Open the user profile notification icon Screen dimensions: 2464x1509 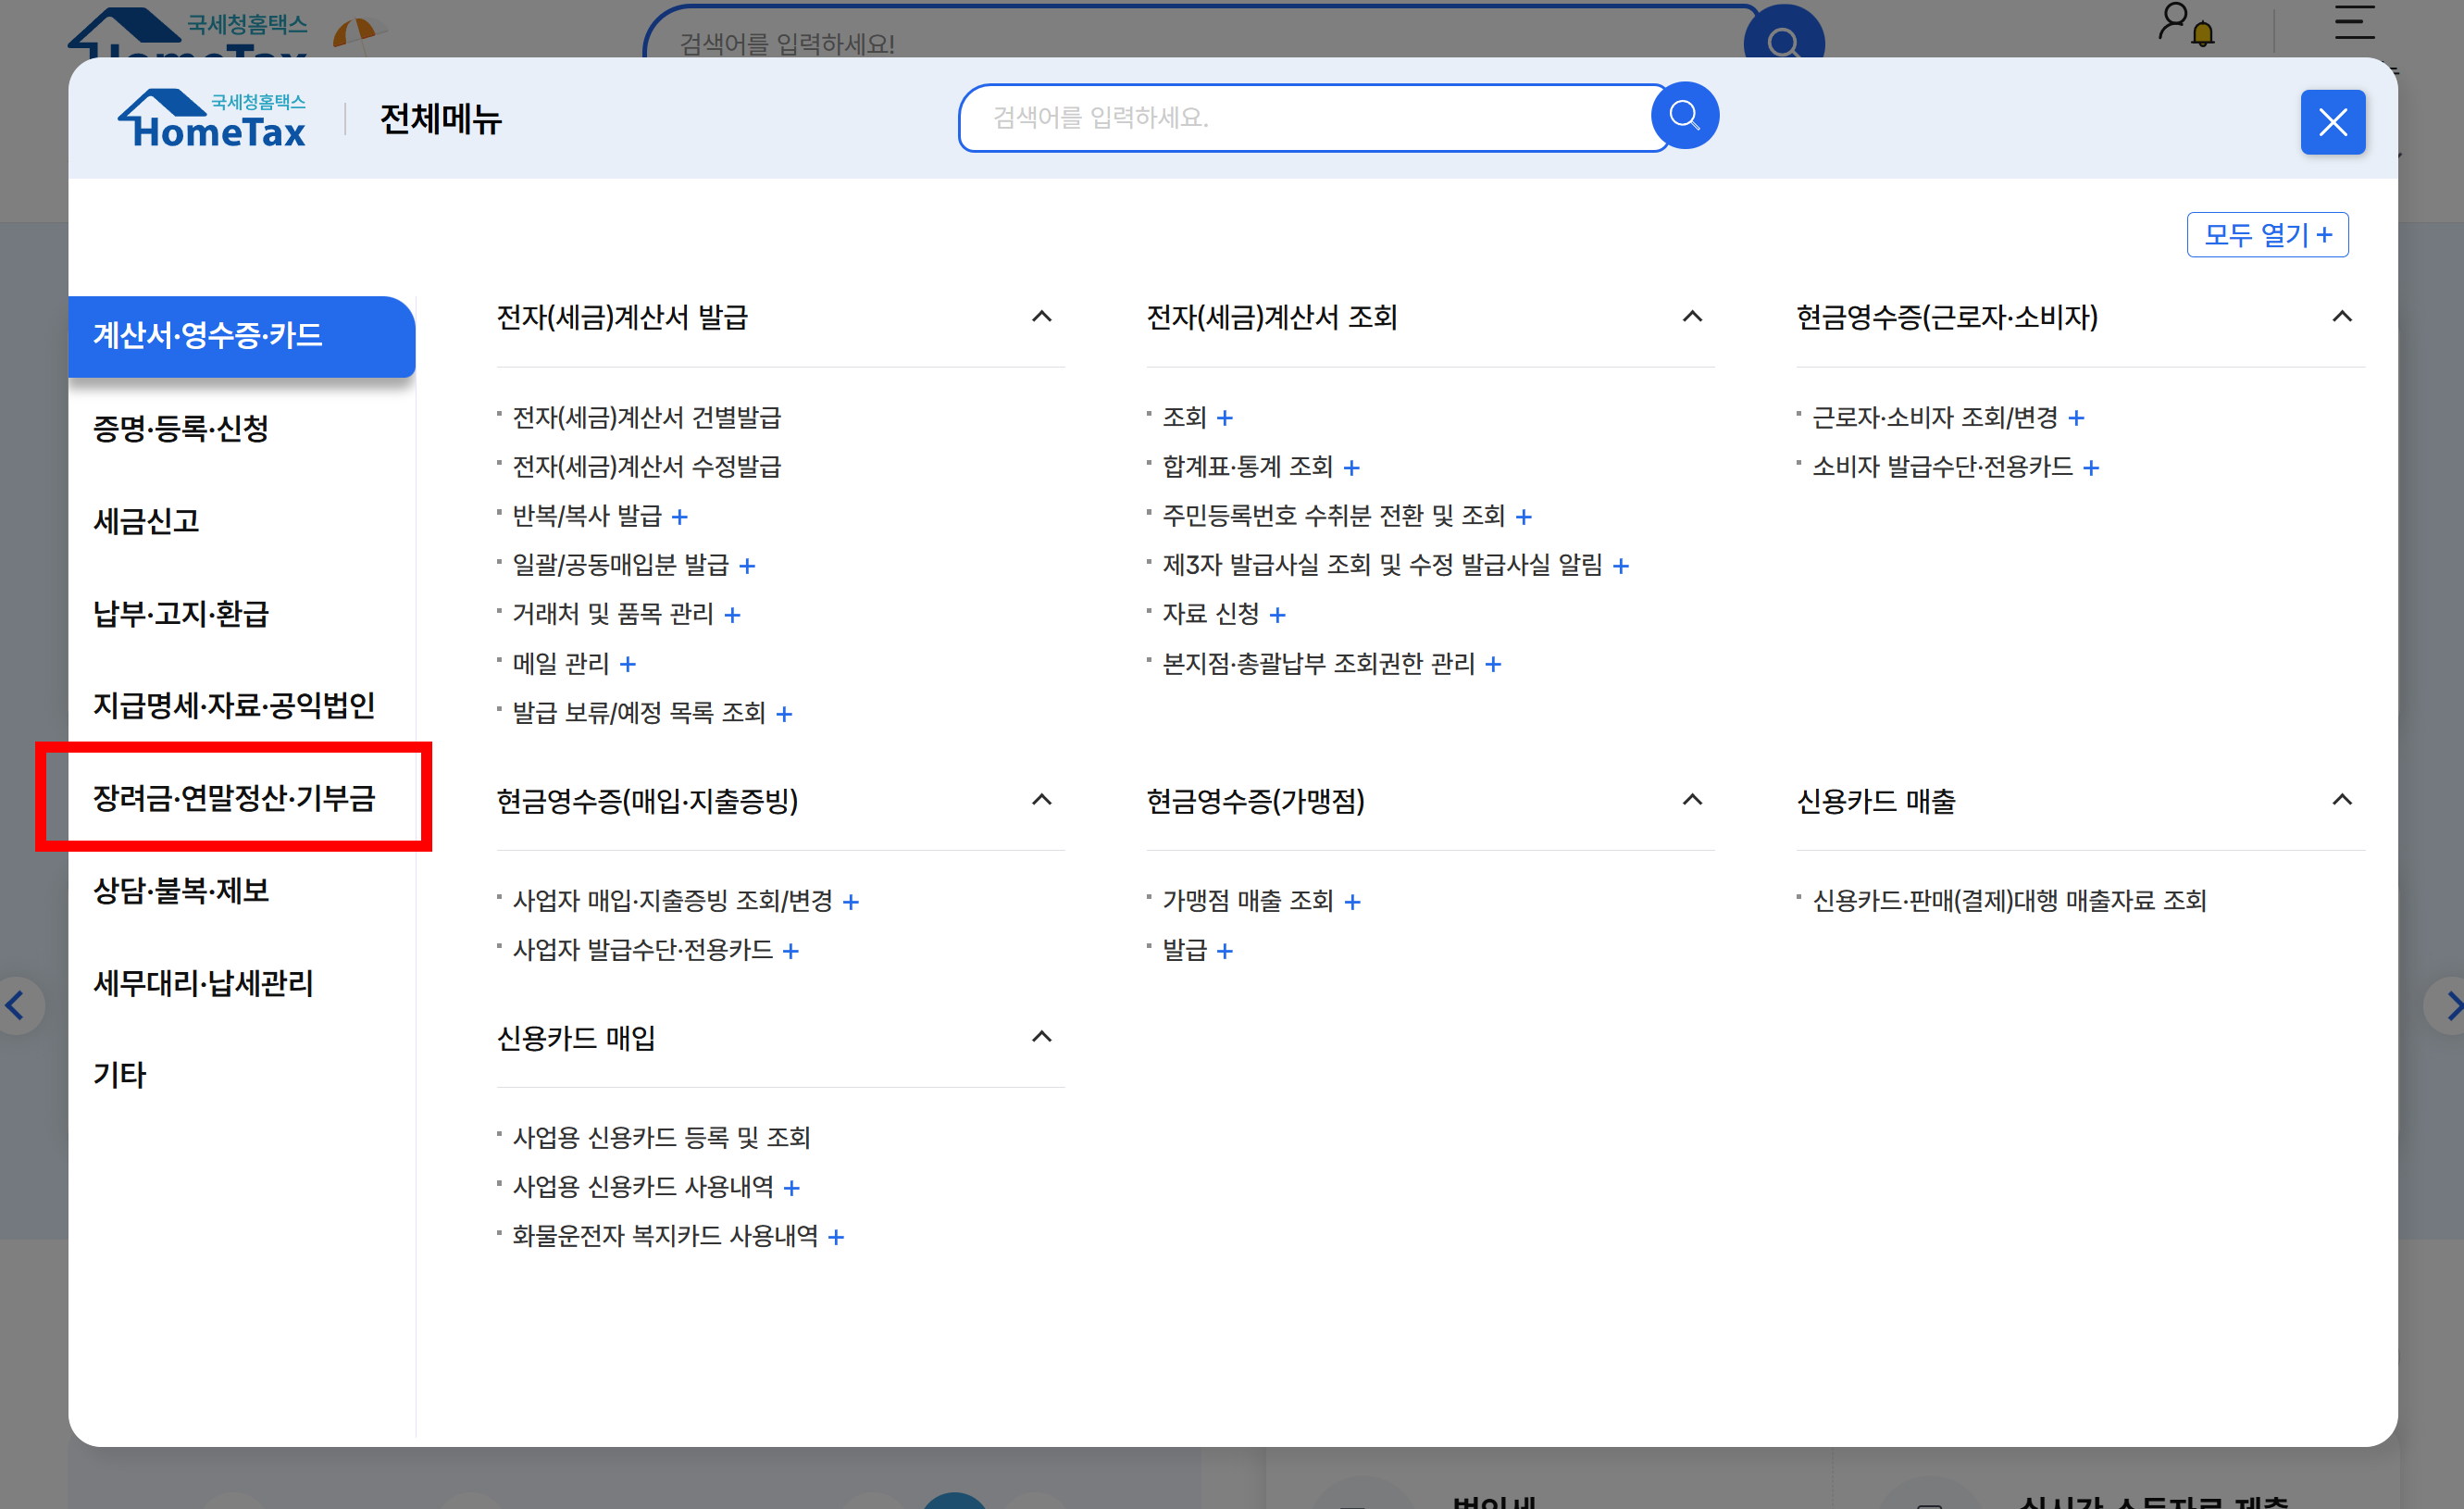[x=2185, y=25]
